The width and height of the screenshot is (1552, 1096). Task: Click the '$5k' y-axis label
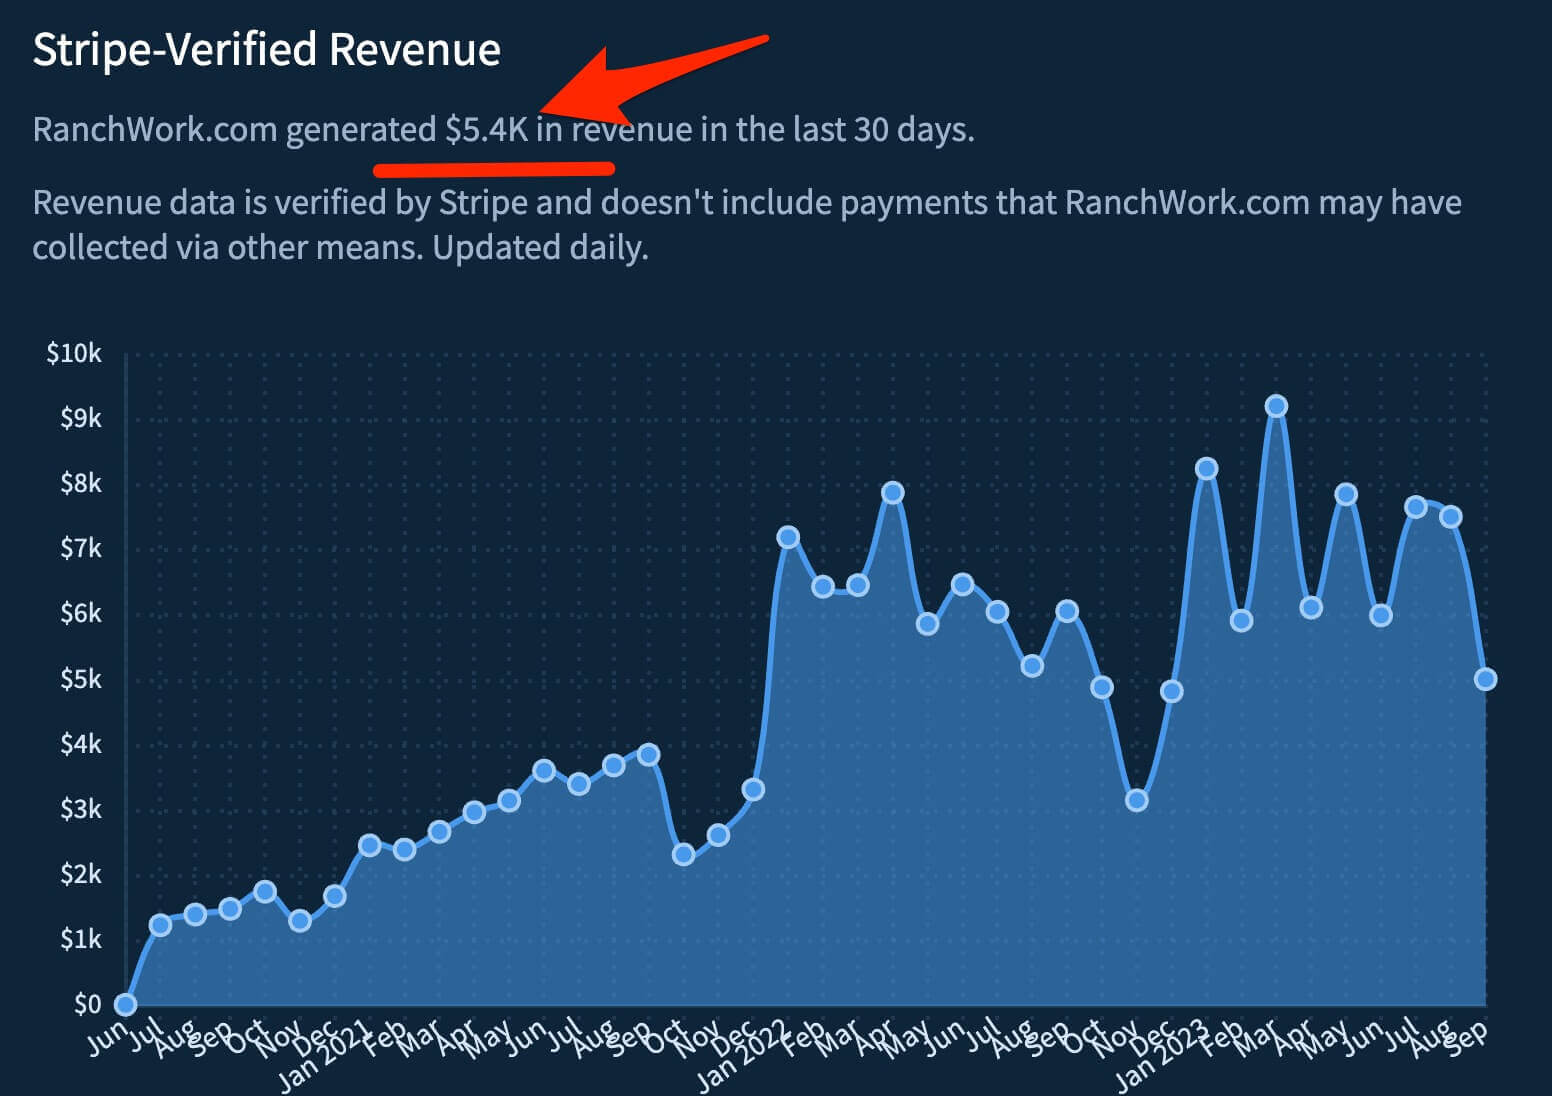point(81,679)
